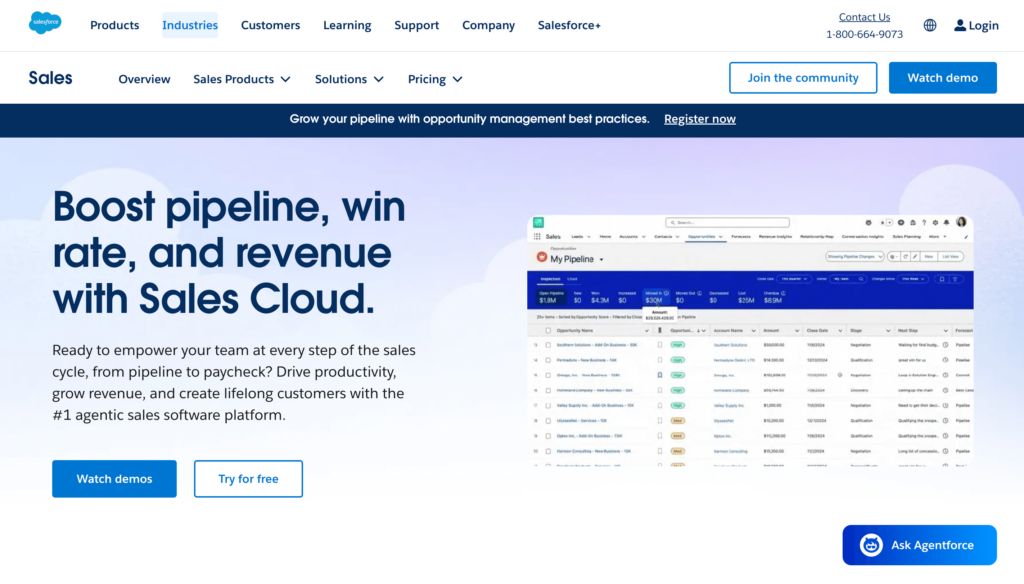Click filter funnel icon in blue bar
The height and width of the screenshot is (584, 1024).
[x=955, y=279]
